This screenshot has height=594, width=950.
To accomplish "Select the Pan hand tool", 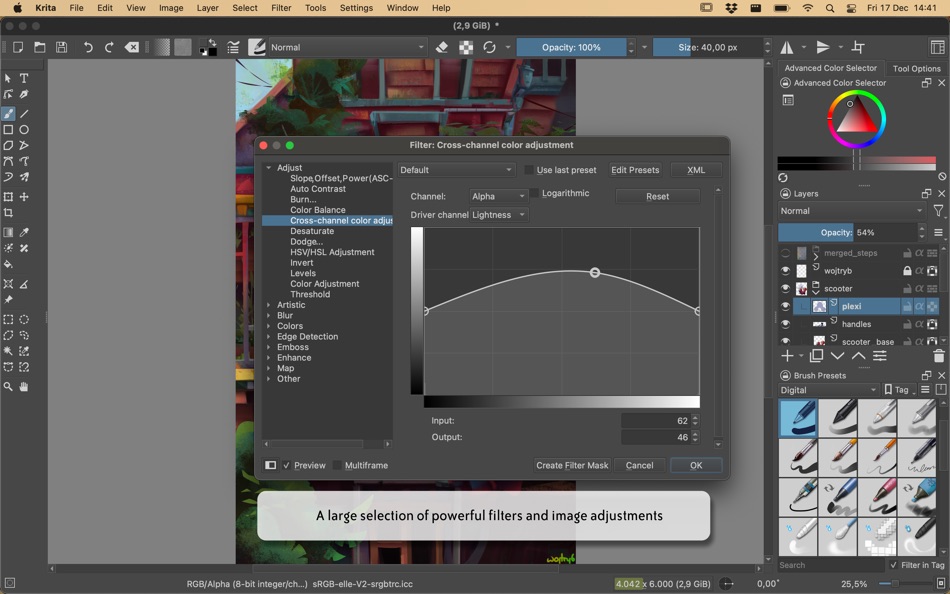I will pyautogui.click(x=24, y=387).
